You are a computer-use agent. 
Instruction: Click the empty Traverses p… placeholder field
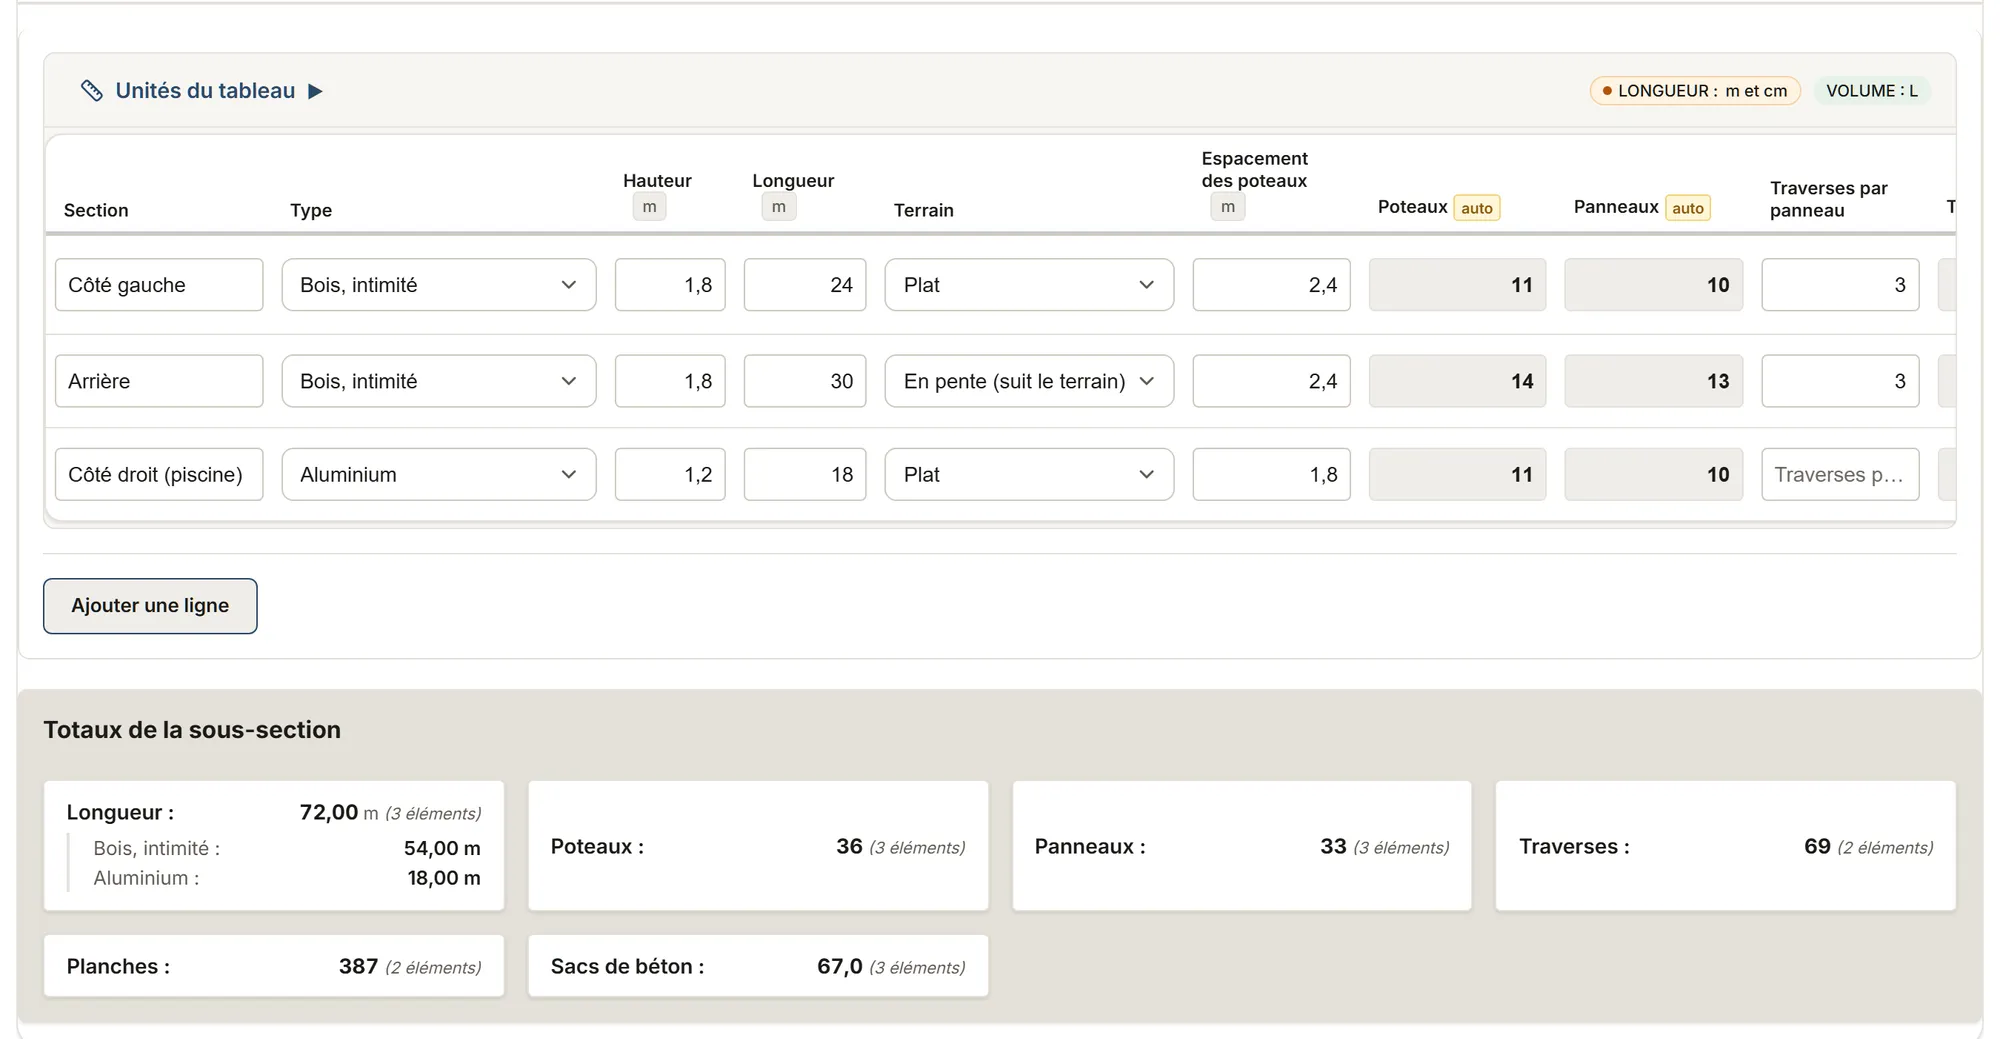pos(1840,474)
